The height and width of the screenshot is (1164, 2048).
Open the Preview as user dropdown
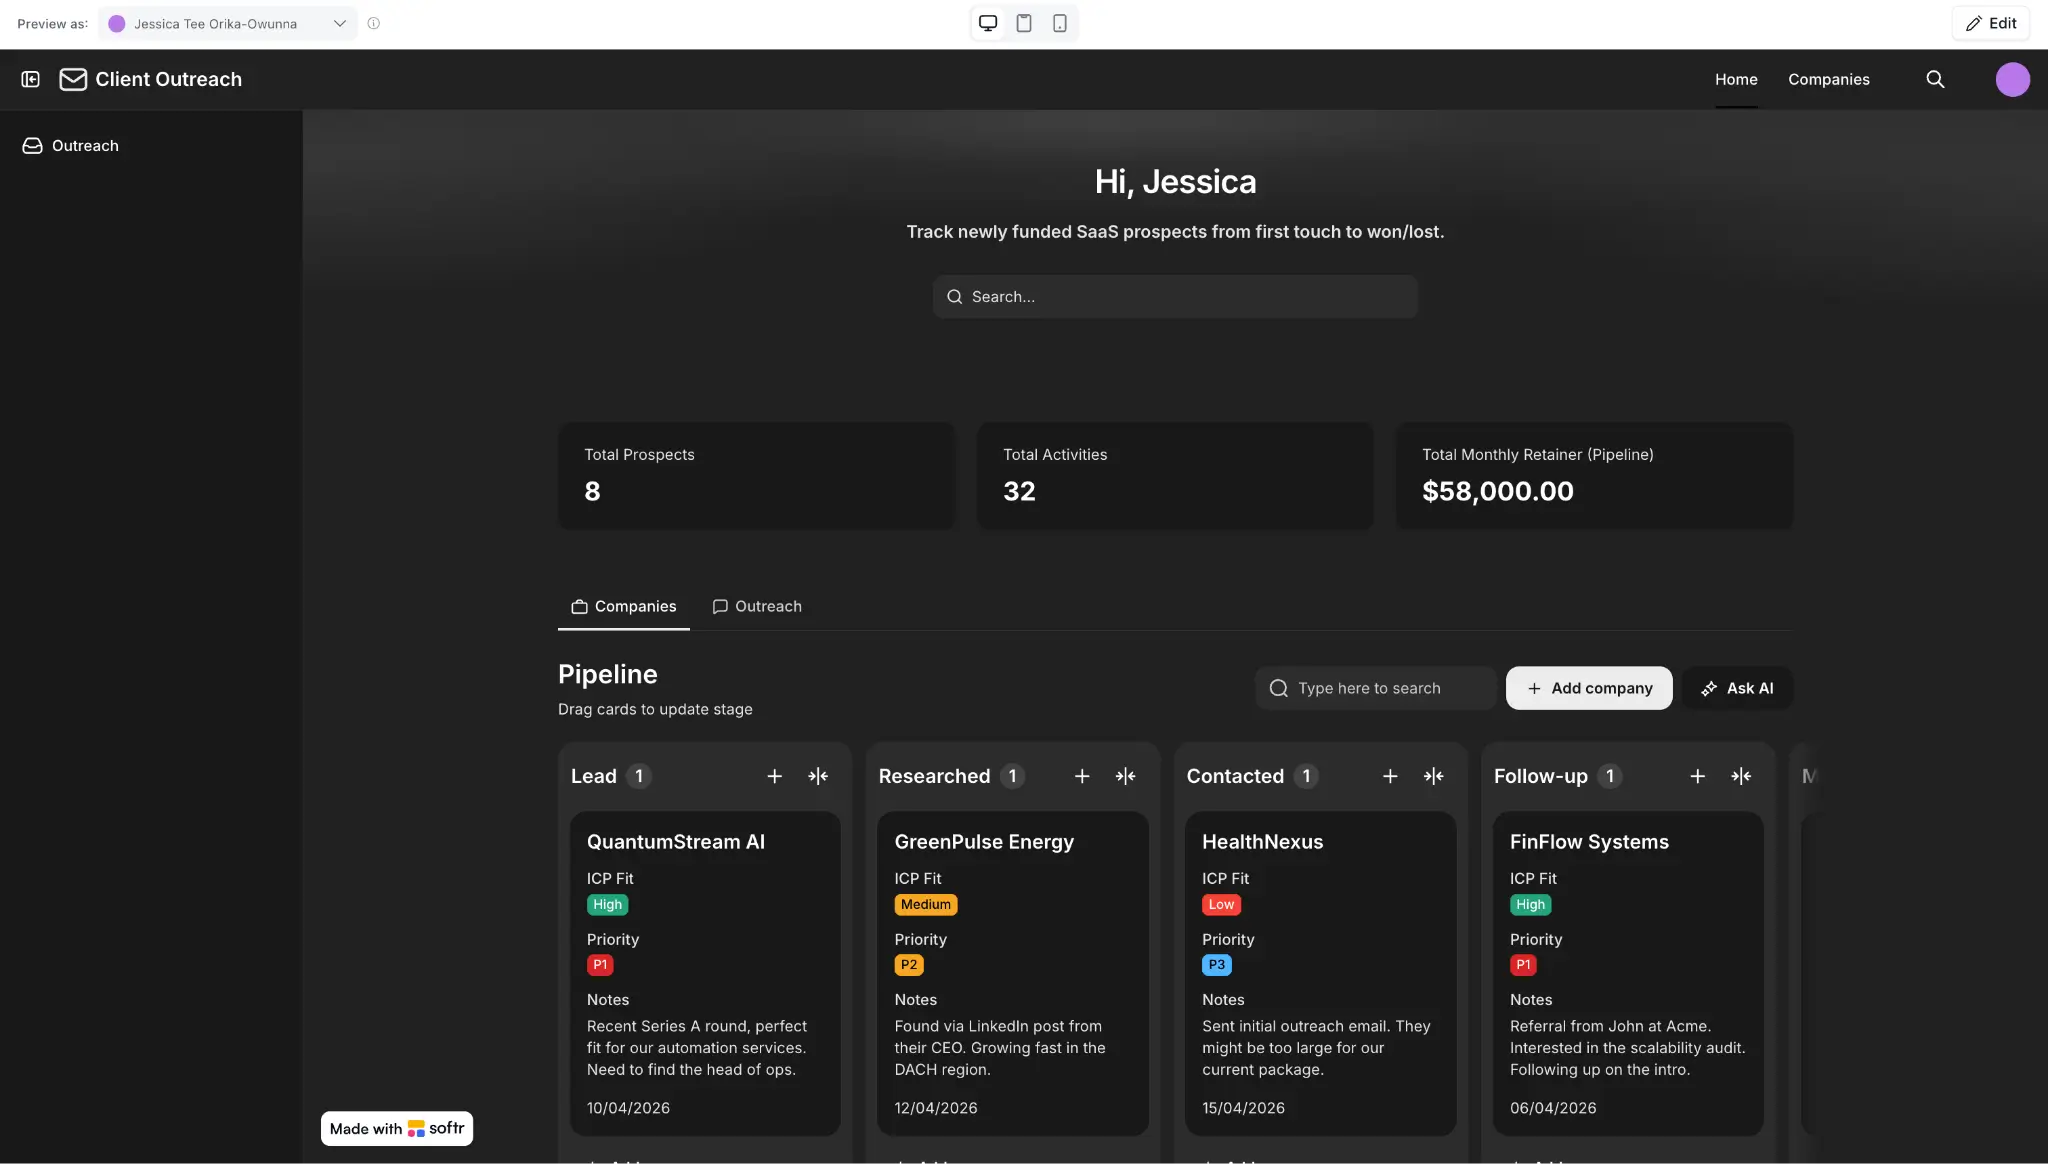(x=228, y=23)
